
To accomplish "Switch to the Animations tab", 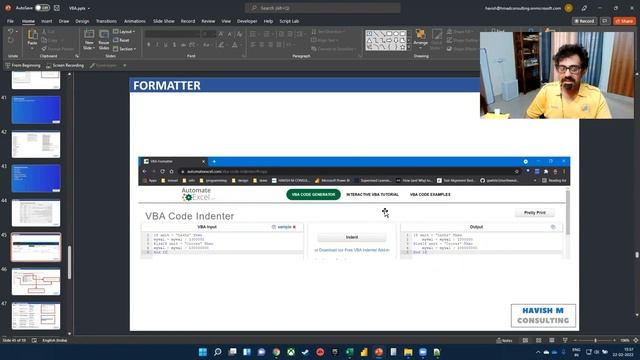I will (135, 21).
